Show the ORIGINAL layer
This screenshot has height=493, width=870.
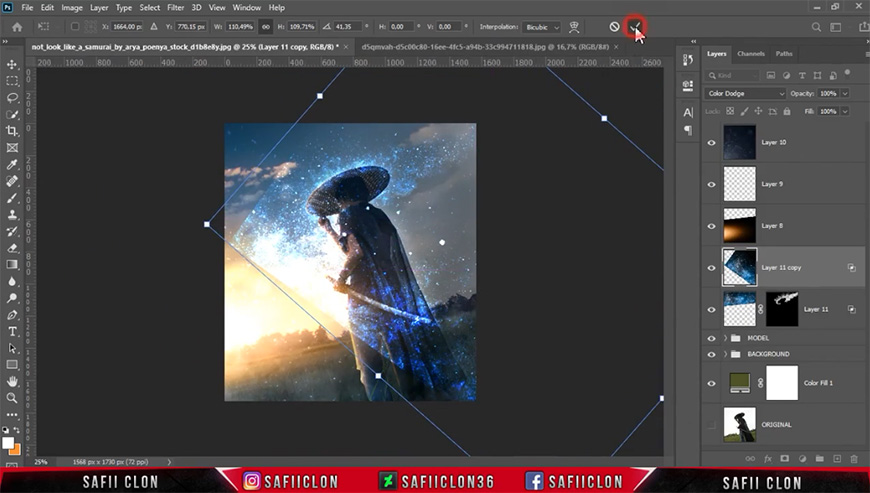(x=711, y=425)
